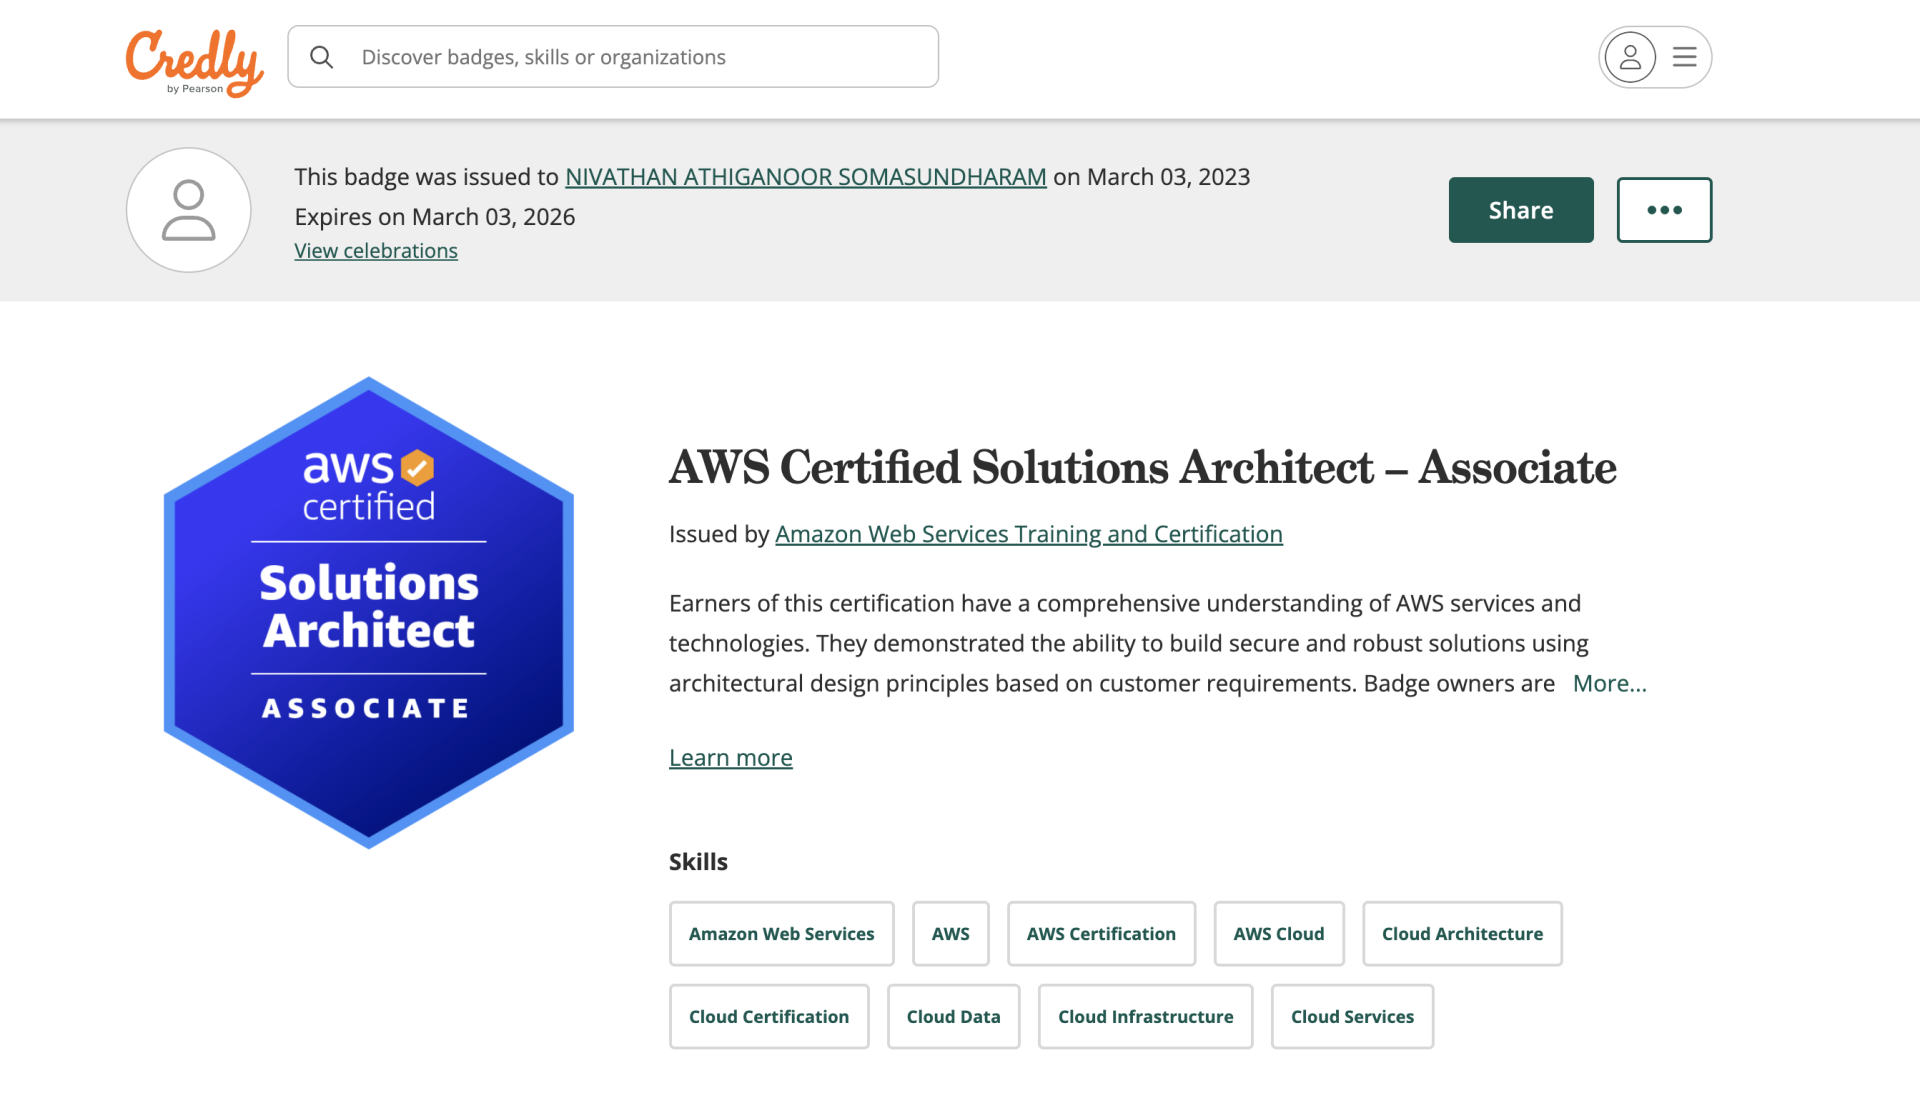Image resolution: width=1920 pixels, height=1103 pixels.
Task: Focus the Discover badges search field
Action: coord(613,57)
